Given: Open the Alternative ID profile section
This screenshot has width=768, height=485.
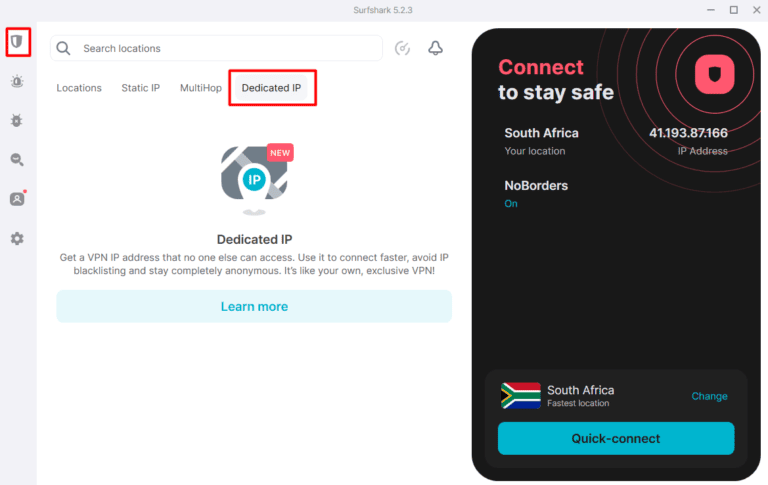Looking at the screenshot, I should [x=17, y=199].
